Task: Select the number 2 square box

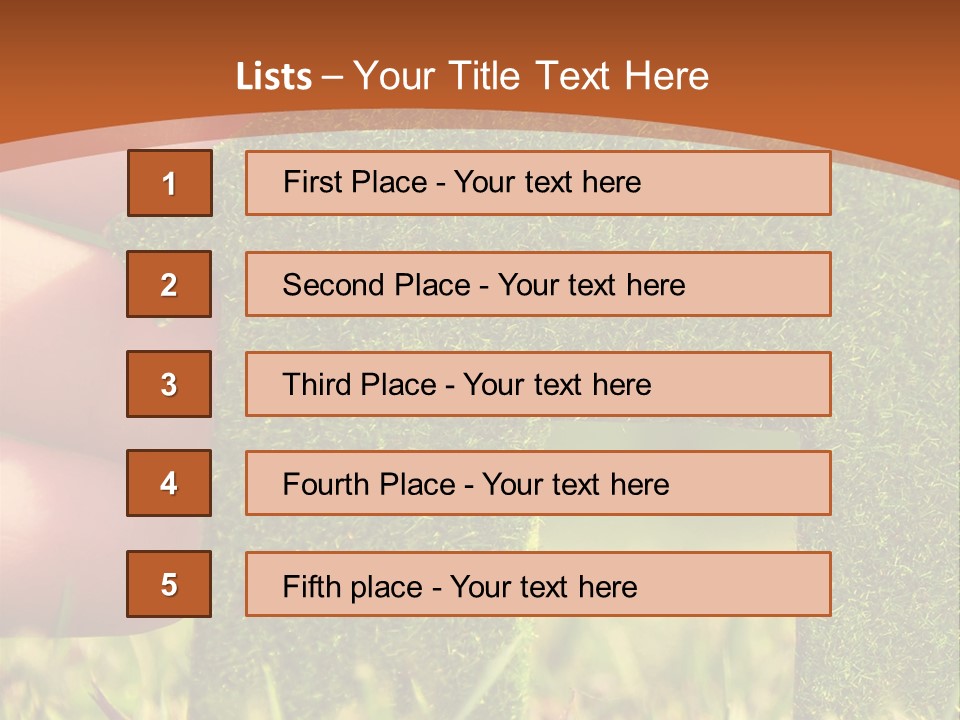Action: tap(169, 284)
